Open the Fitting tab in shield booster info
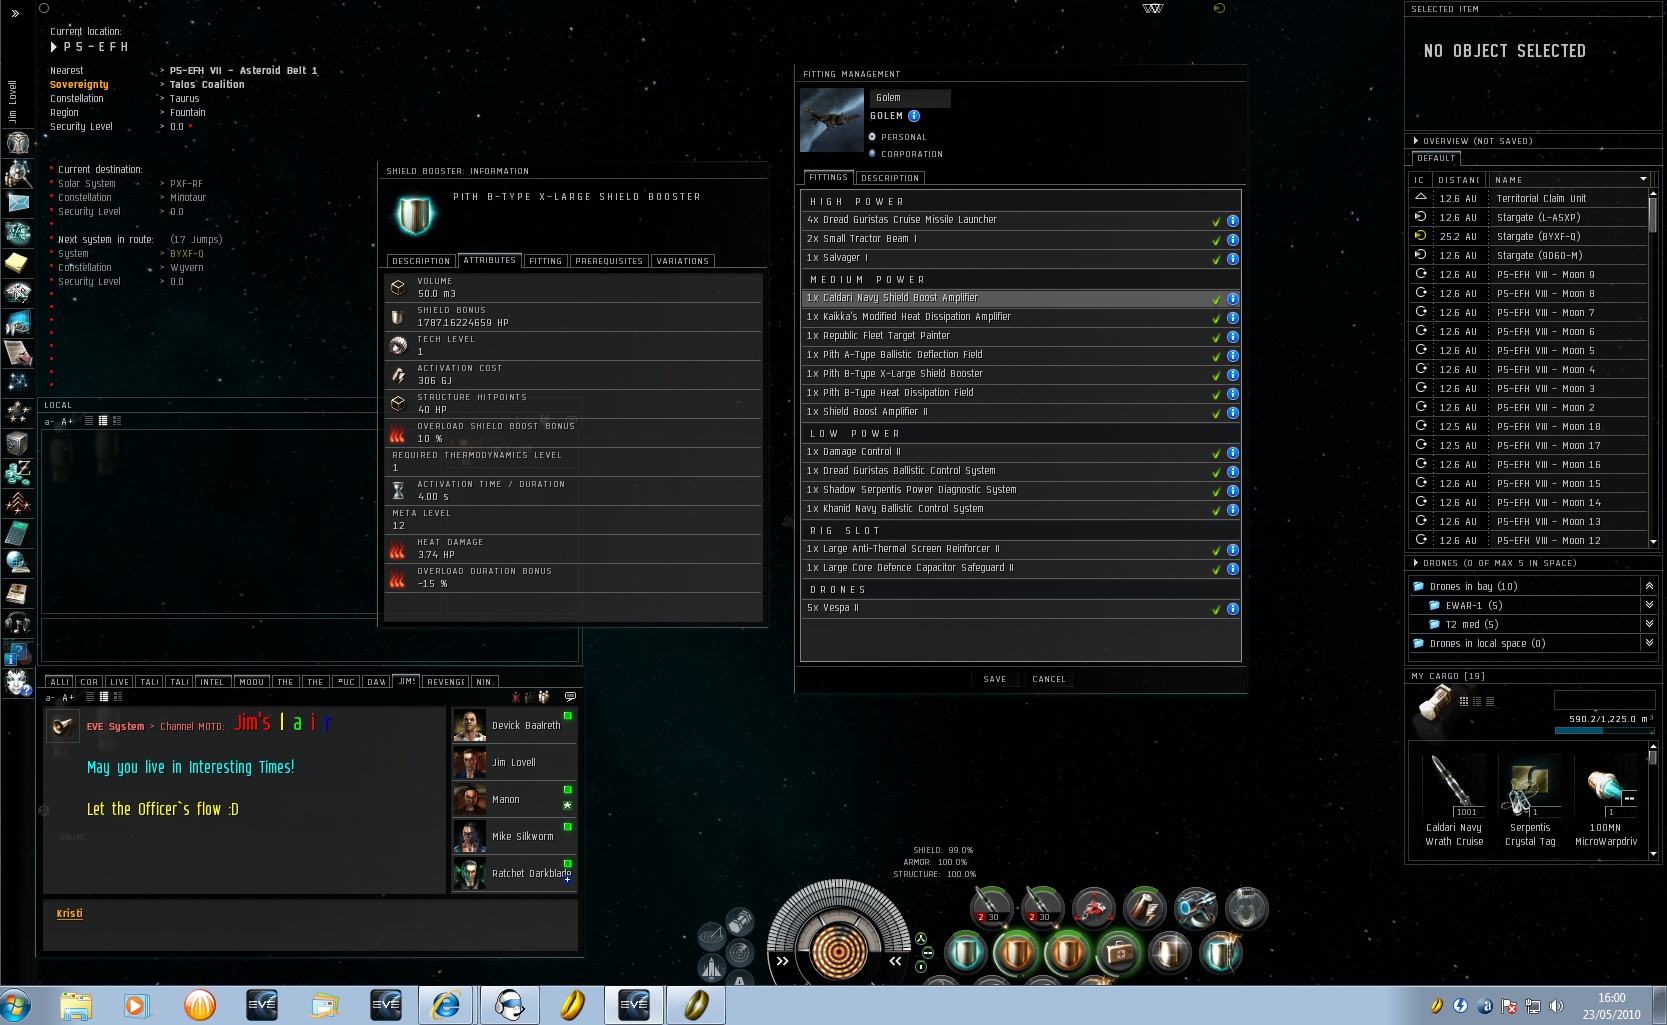1667x1025 pixels. [545, 261]
